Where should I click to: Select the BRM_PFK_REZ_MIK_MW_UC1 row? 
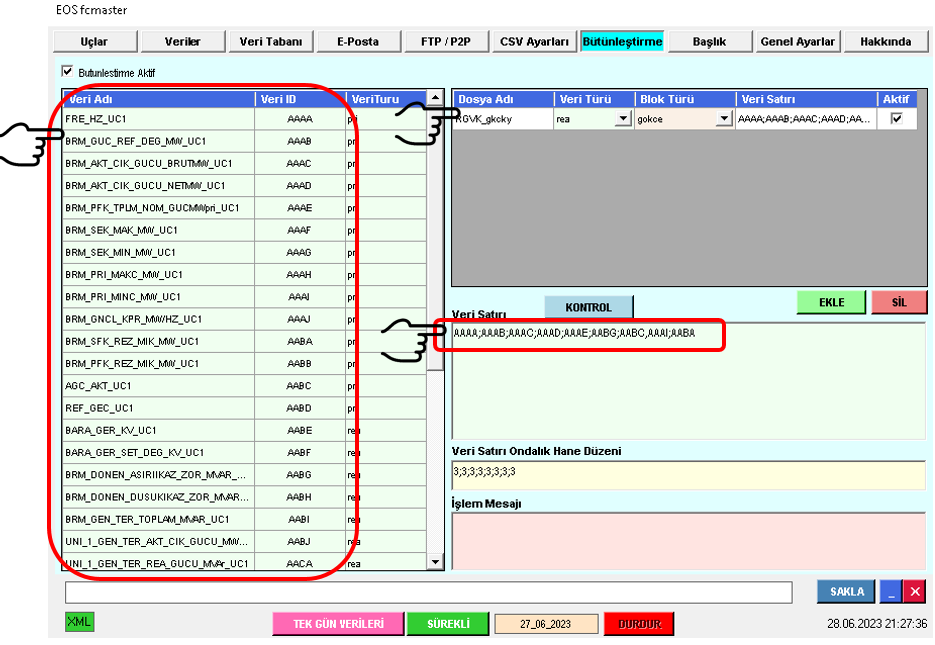point(244,363)
